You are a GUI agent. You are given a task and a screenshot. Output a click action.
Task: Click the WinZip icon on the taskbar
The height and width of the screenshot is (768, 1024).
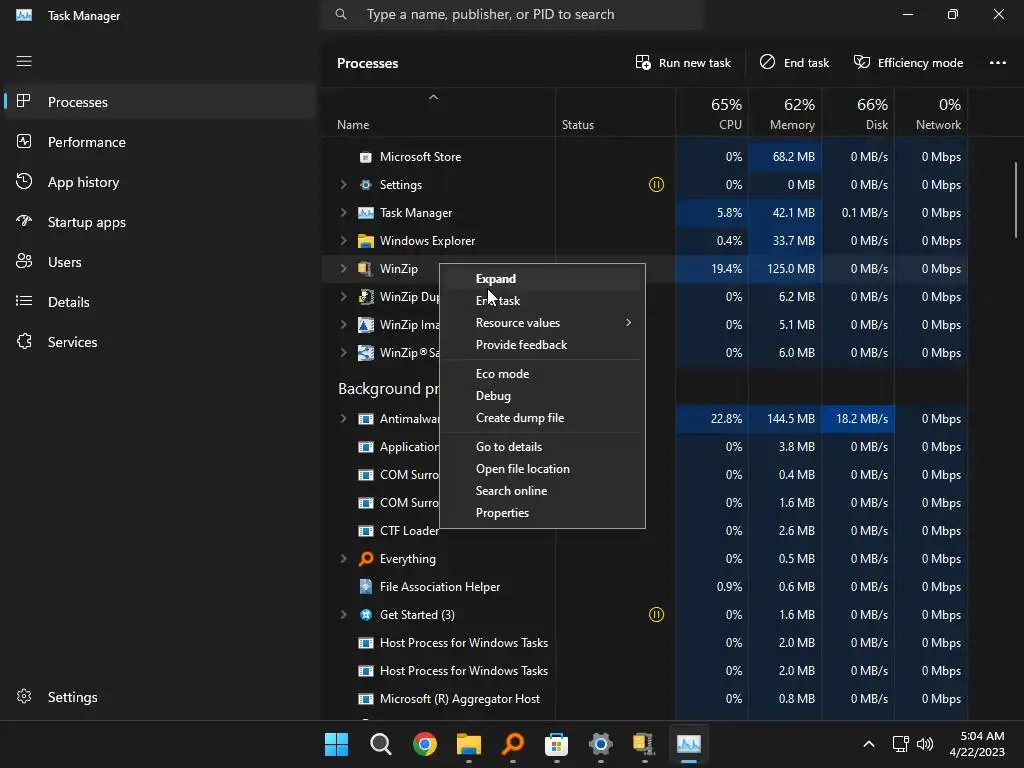[644, 744]
